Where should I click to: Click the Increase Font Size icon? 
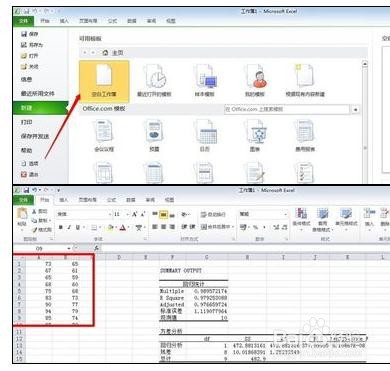click(135, 214)
